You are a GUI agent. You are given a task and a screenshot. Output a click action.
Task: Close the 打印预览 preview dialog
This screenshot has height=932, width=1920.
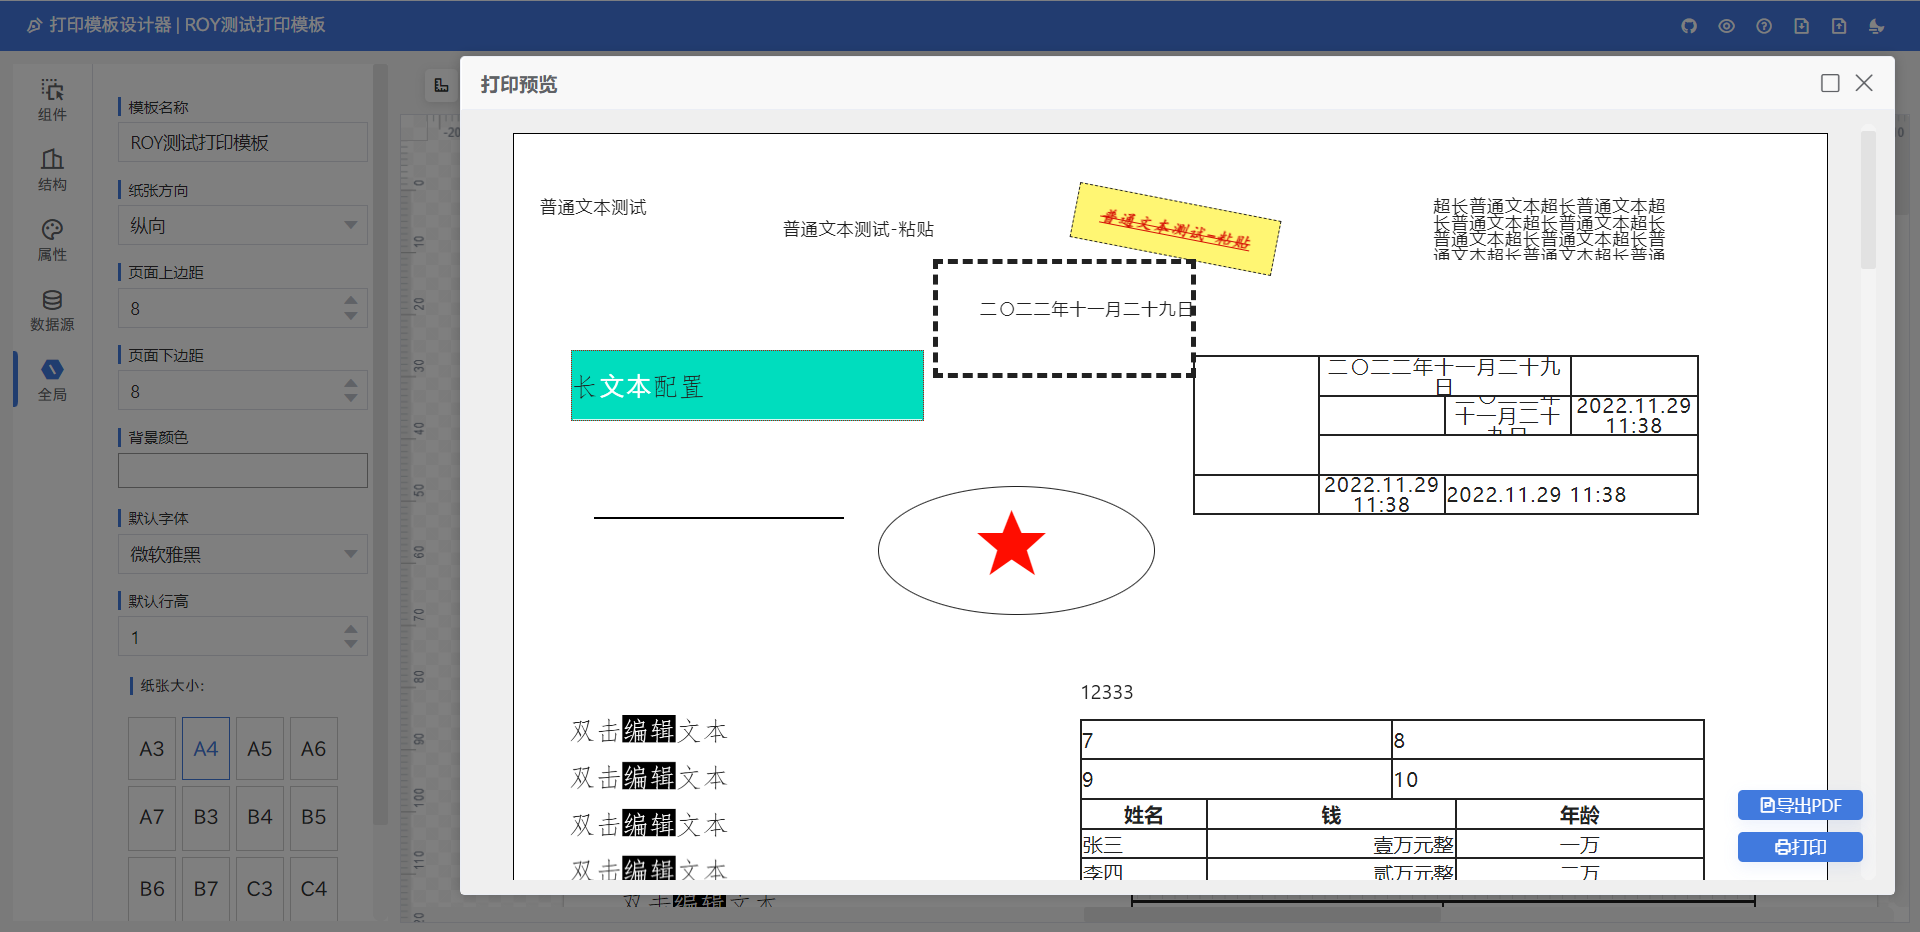1864,83
